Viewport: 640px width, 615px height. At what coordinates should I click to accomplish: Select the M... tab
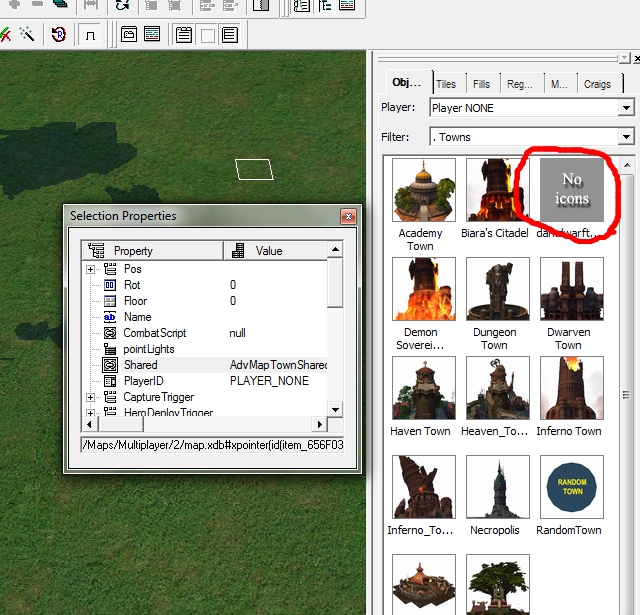559,84
